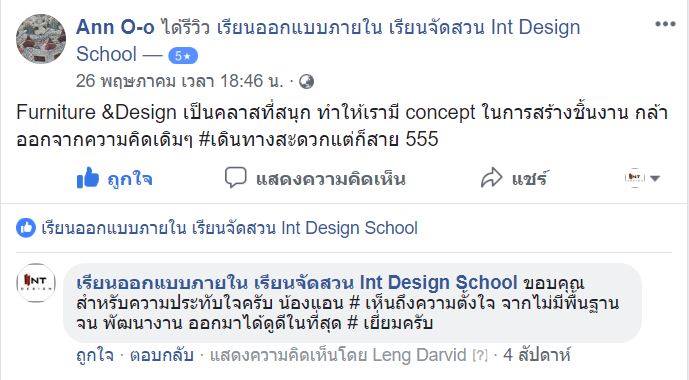Click the globe public privacy icon
This screenshot has height=380, width=689.
[306, 82]
